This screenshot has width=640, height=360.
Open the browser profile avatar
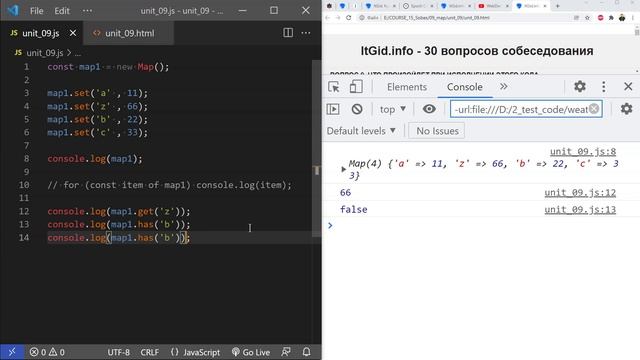pos(622,18)
